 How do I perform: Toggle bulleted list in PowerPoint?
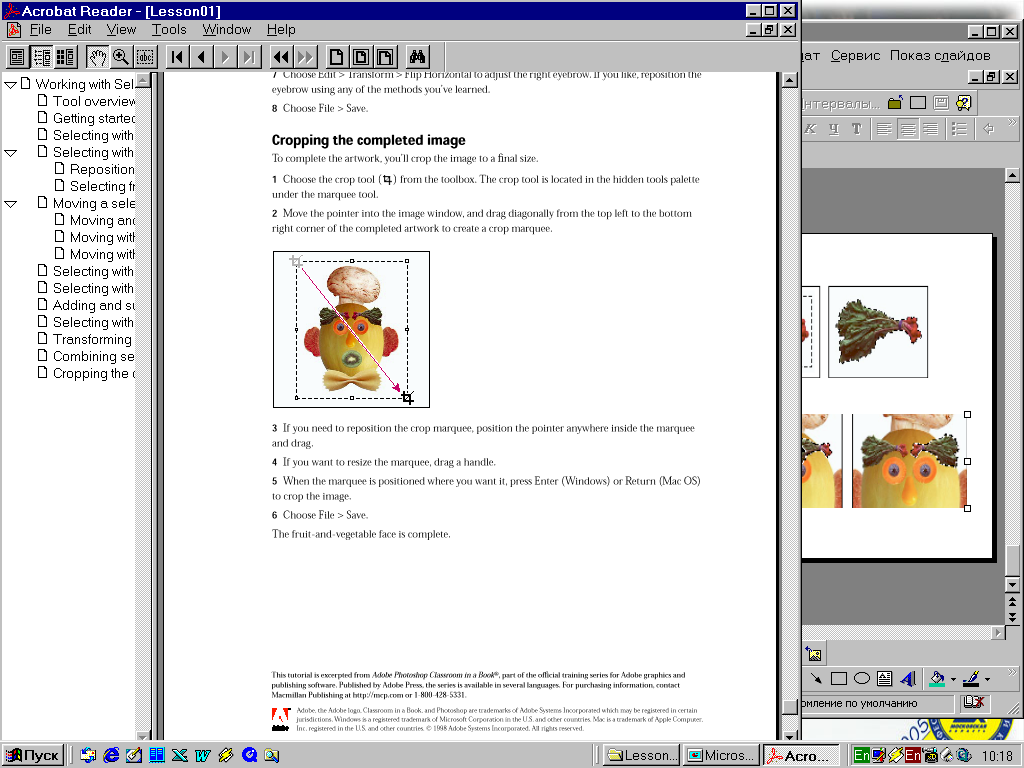point(959,129)
